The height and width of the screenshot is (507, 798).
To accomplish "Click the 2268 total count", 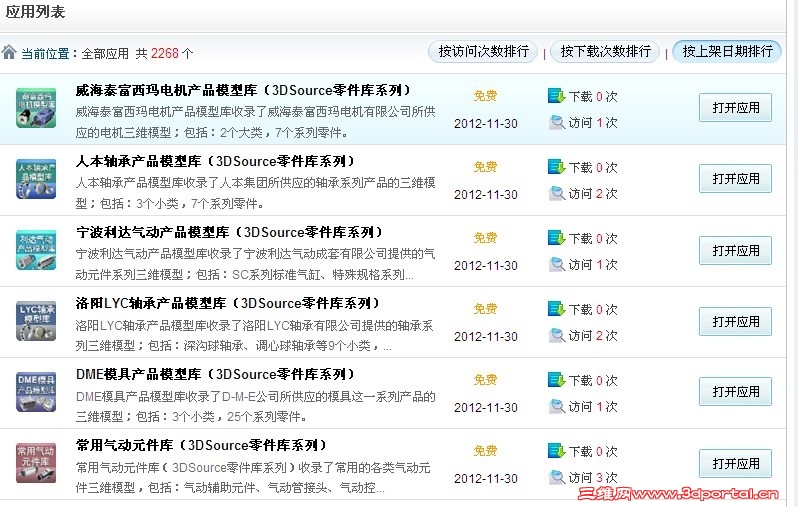I will point(165,53).
